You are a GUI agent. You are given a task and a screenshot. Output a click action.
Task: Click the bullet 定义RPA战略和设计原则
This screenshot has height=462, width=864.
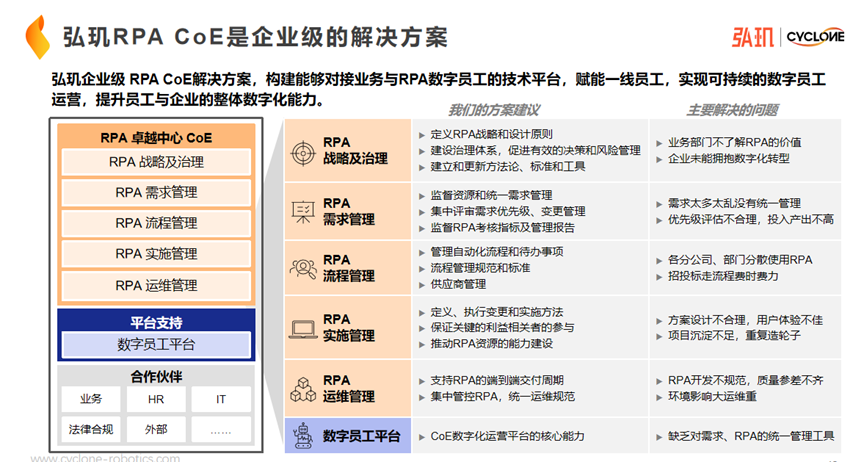491,134
